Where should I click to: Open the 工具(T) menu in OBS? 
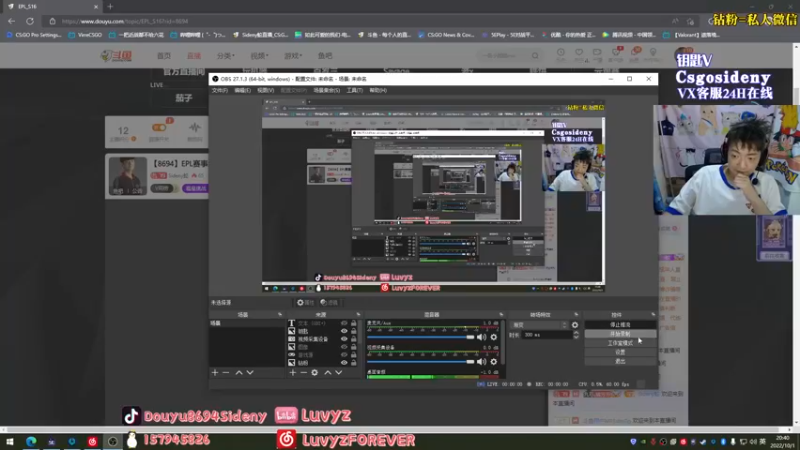point(355,90)
